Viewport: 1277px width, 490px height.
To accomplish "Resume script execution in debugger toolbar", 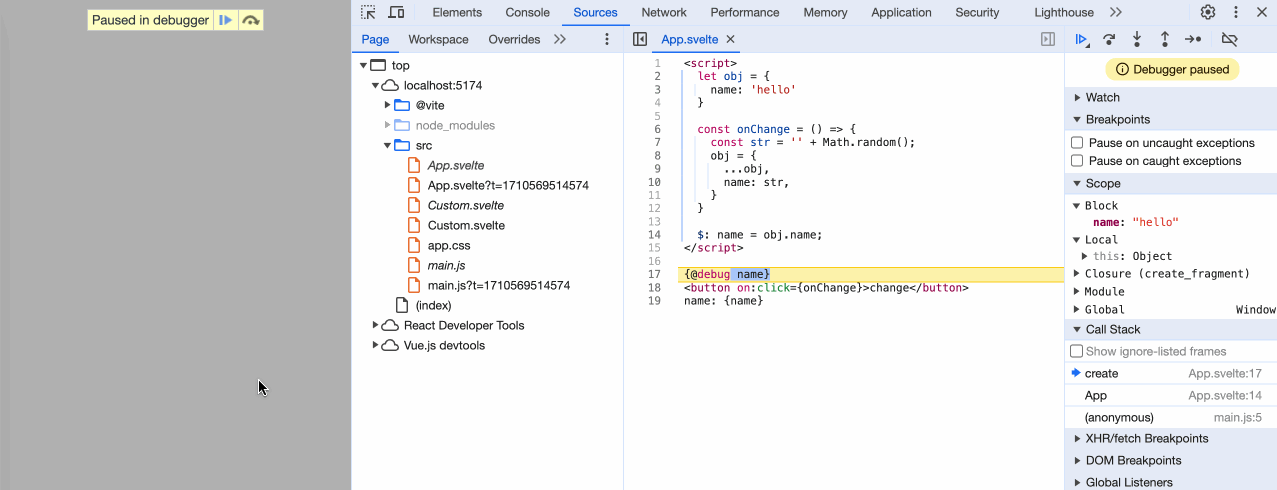I will 1081,39.
